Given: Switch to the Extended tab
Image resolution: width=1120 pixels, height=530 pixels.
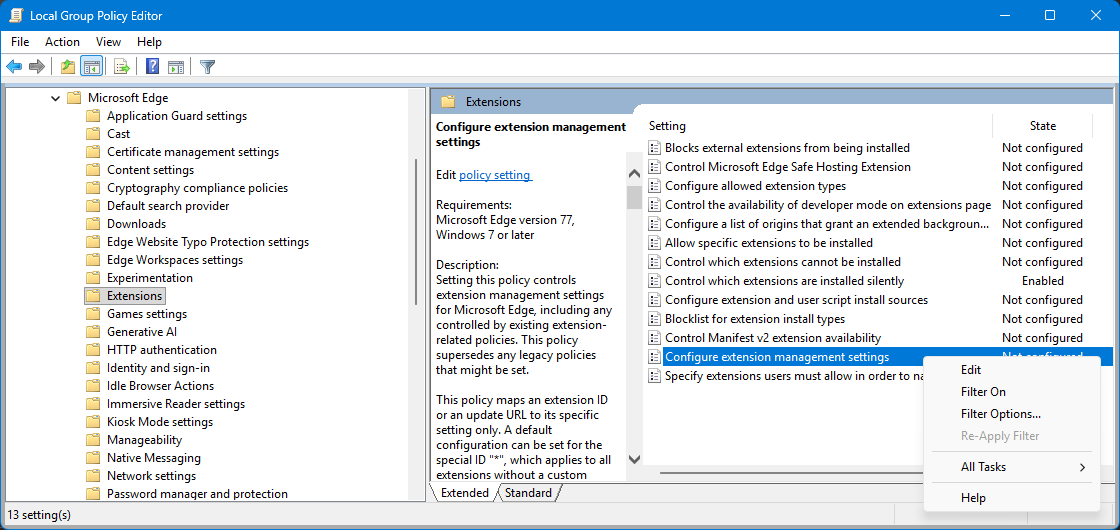Looking at the screenshot, I should [464, 493].
